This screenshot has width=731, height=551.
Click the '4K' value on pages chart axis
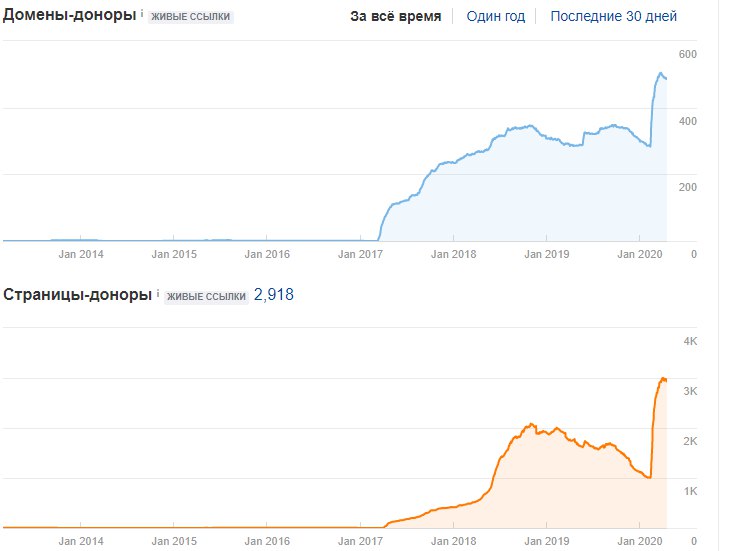690,341
